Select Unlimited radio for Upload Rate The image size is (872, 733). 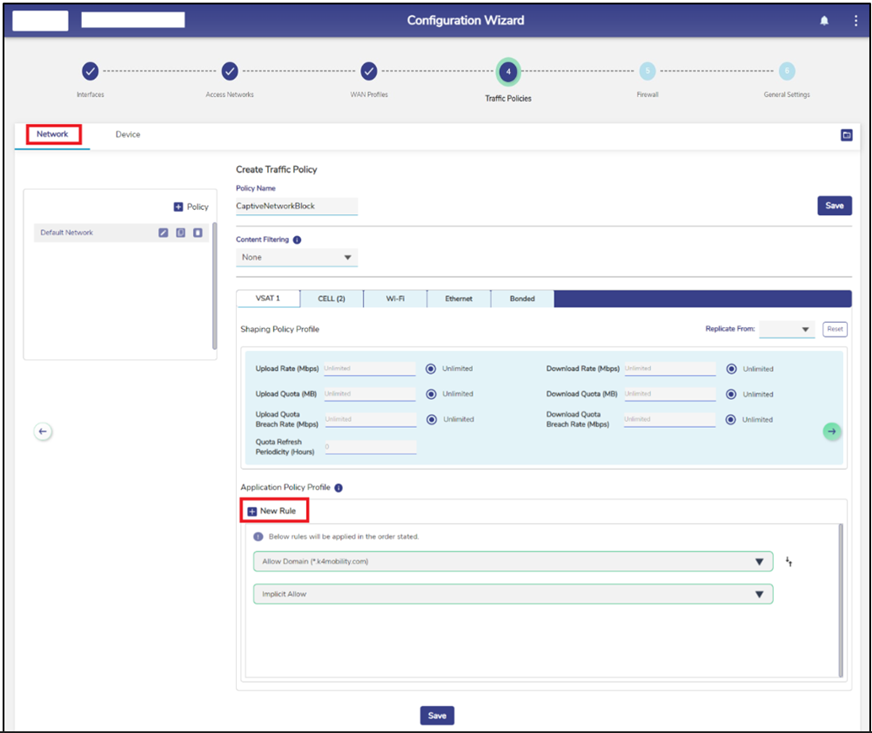click(x=431, y=369)
